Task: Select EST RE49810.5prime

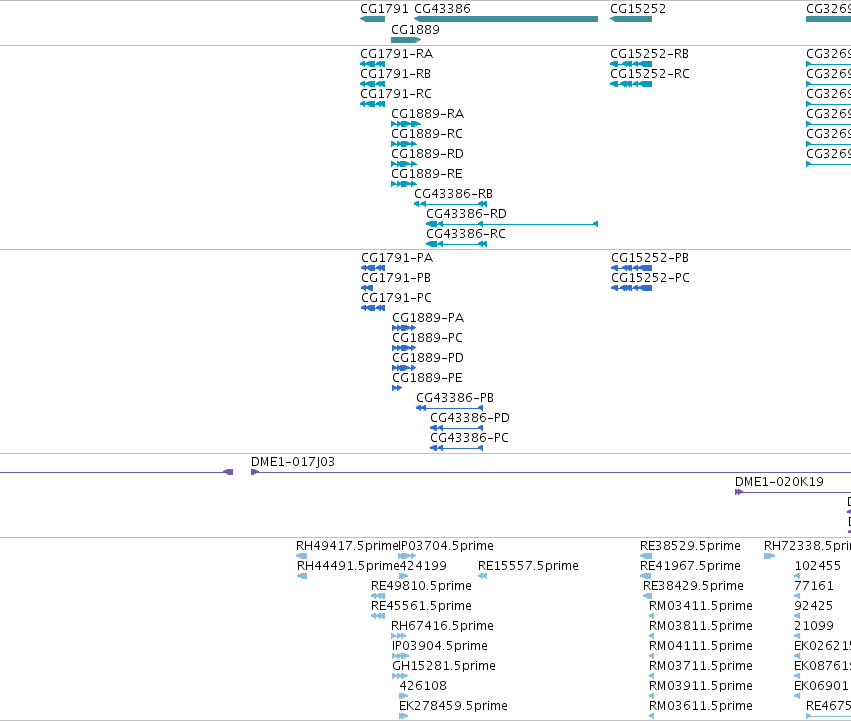Action: [x=421, y=586]
